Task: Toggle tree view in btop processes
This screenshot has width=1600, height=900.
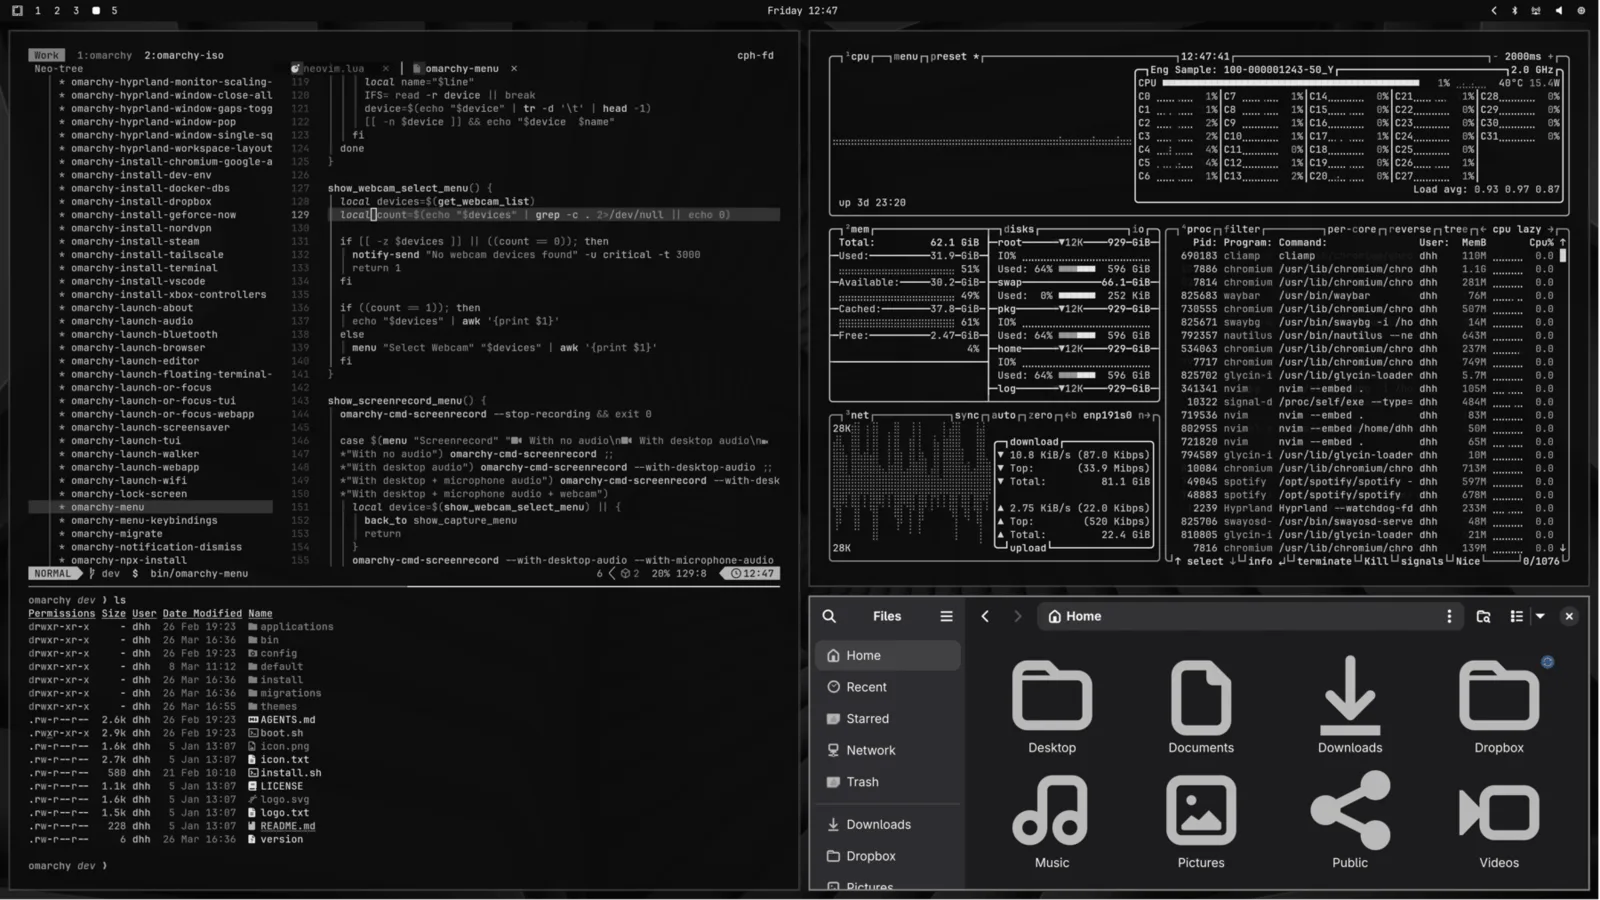Action: 1455,229
